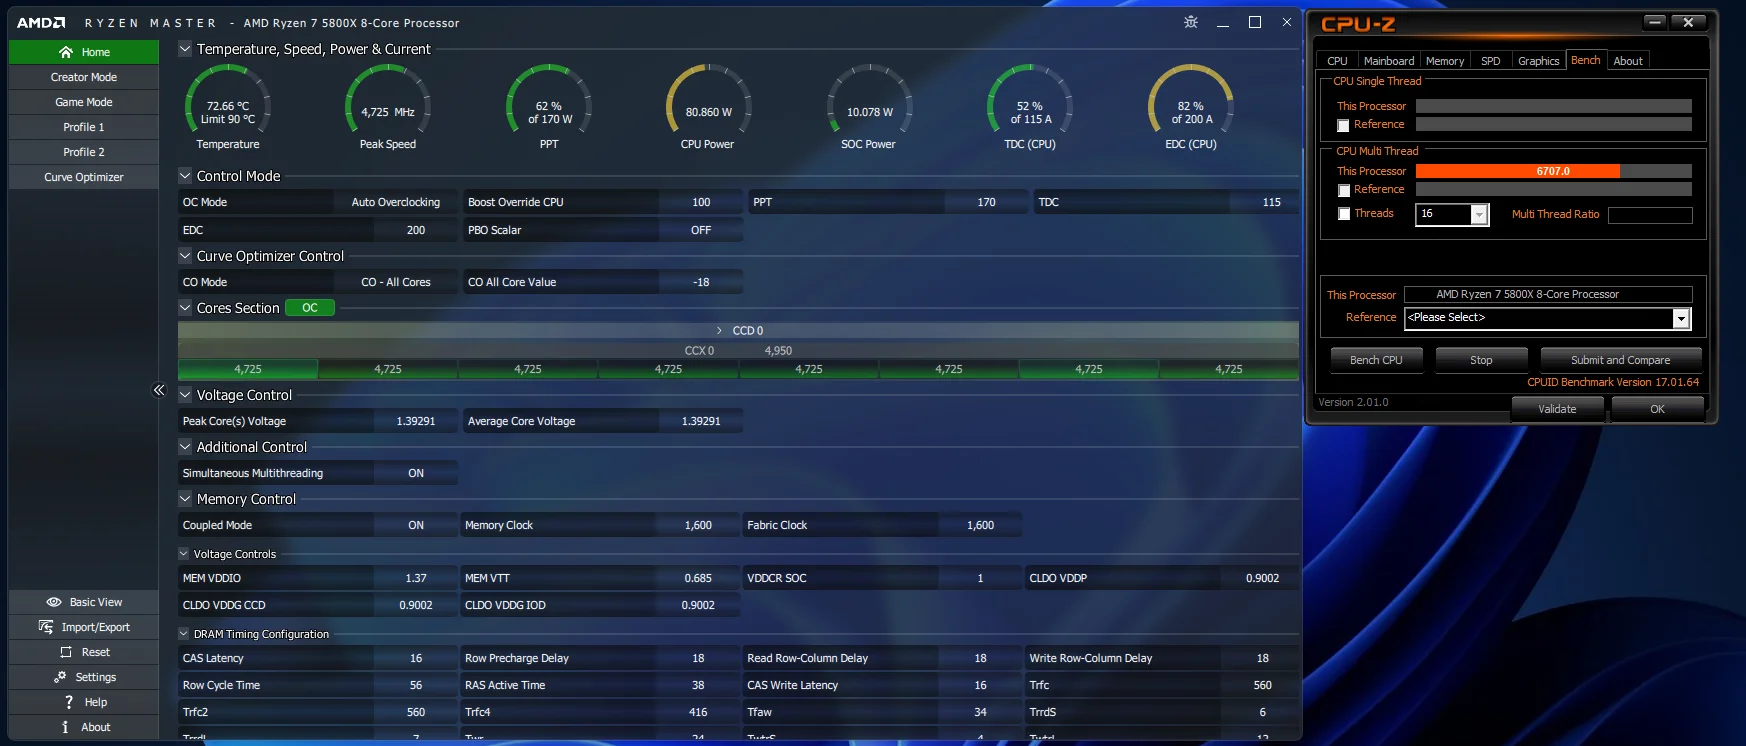Viewport: 1746px width, 746px height.
Task: Click the Stop button in CPU-Z
Action: click(x=1481, y=360)
